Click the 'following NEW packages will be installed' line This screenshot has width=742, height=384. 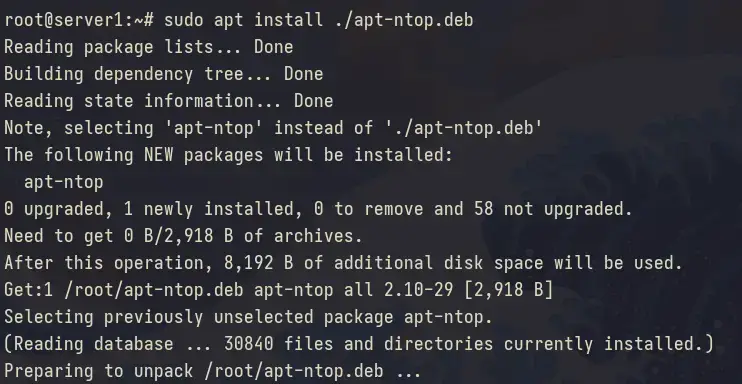tap(229, 155)
